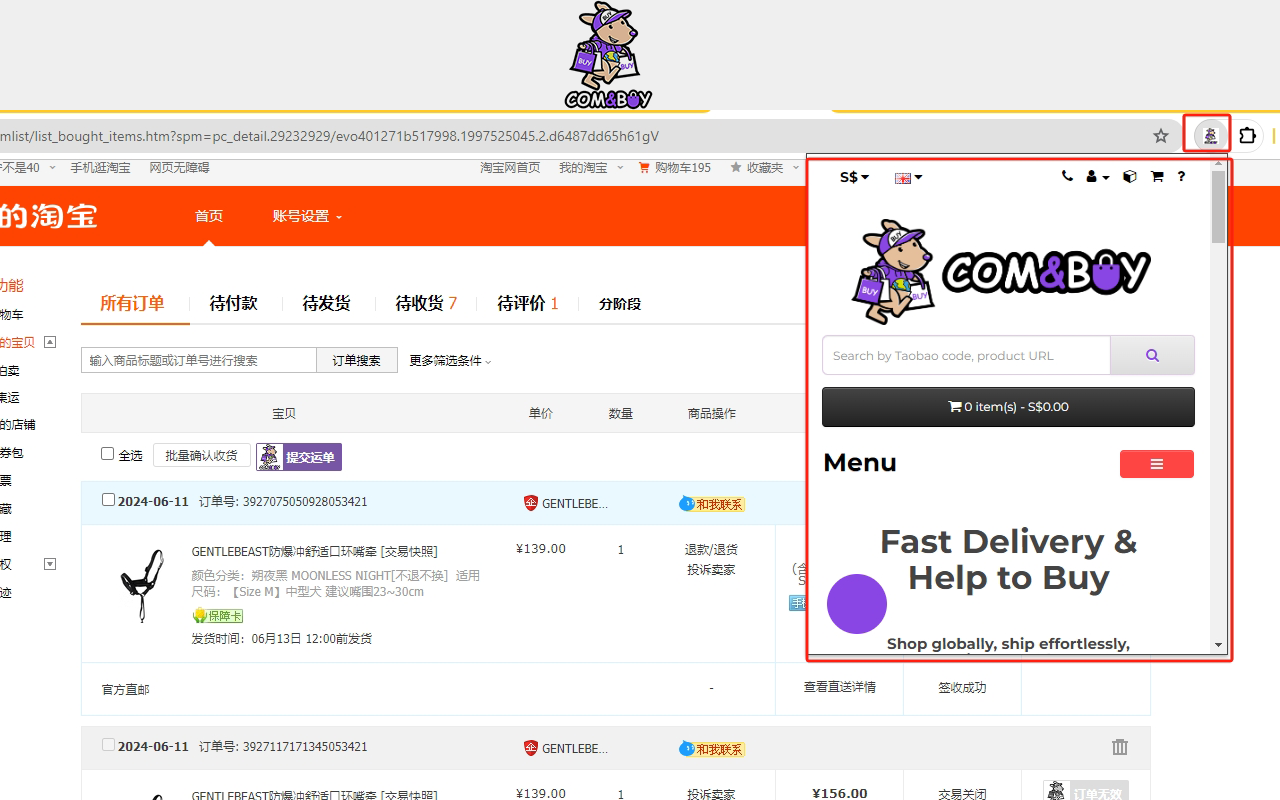Click 和我联系 chat icon for order 3927117171345053421
This screenshot has height=800, width=1280.
click(x=712, y=748)
